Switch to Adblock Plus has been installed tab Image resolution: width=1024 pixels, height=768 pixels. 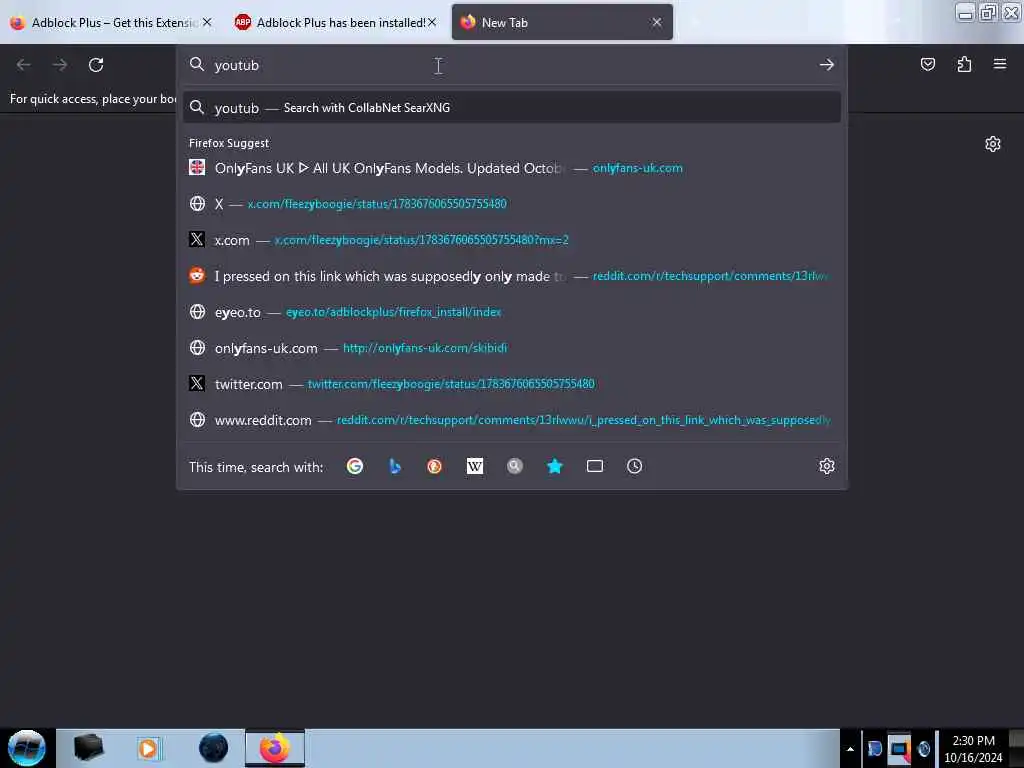(336, 22)
